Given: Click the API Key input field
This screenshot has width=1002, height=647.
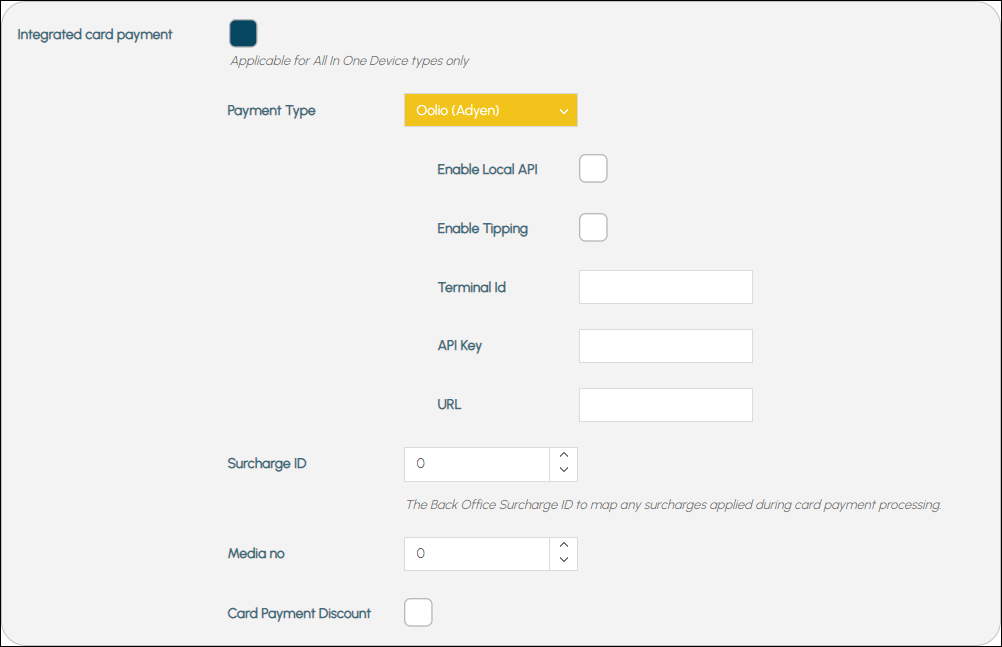Looking at the screenshot, I should tap(666, 346).
